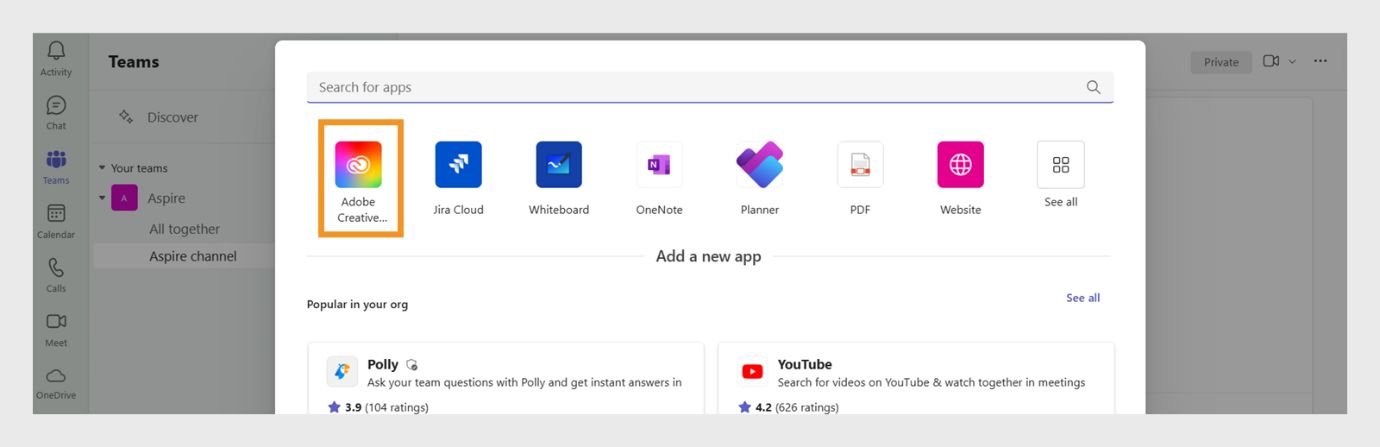Click the Private button

[1221, 62]
